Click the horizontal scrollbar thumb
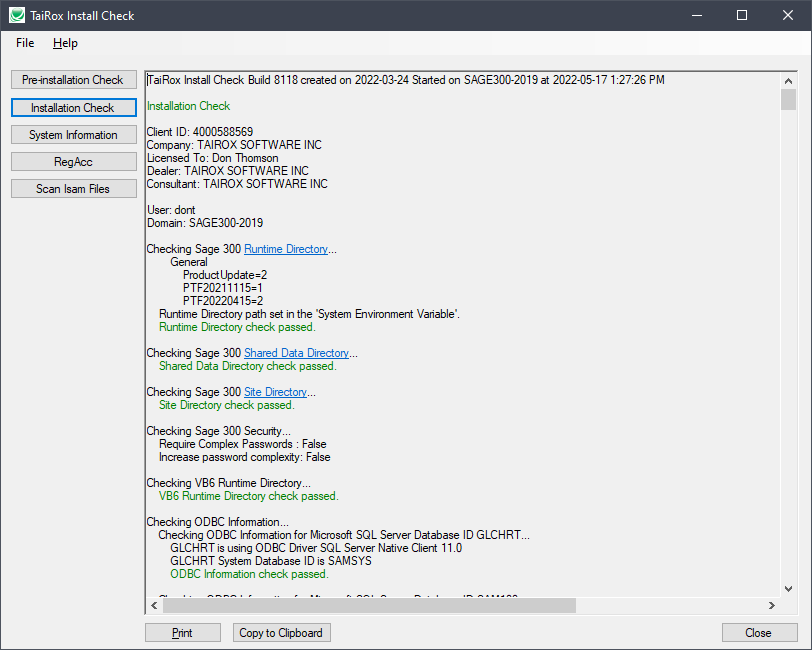The image size is (812, 650). point(369,605)
